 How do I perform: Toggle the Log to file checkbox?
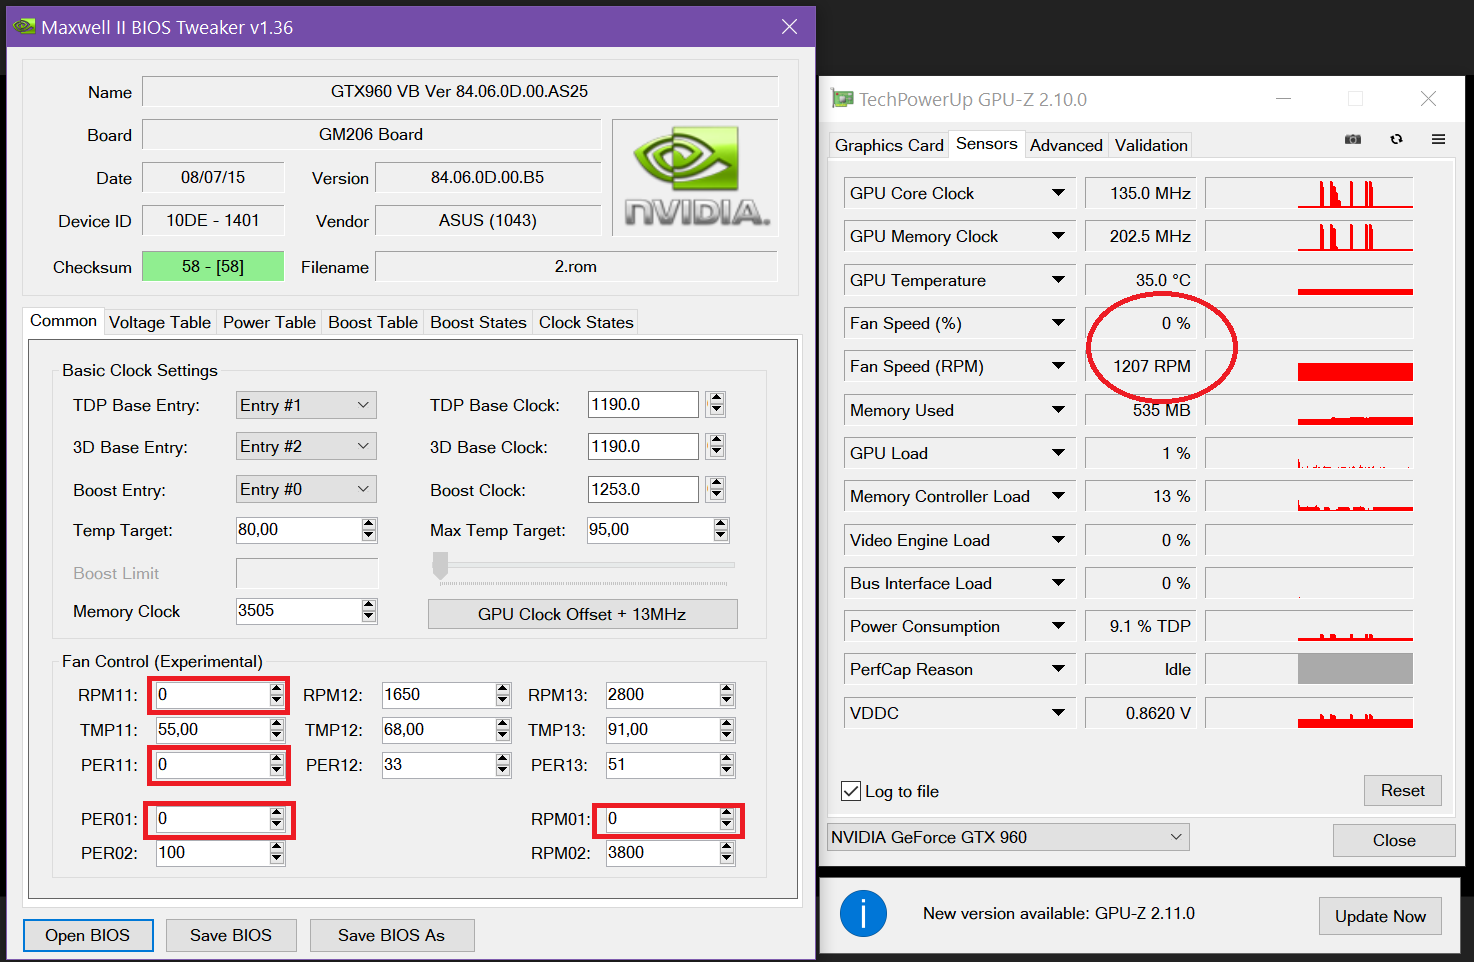click(851, 791)
